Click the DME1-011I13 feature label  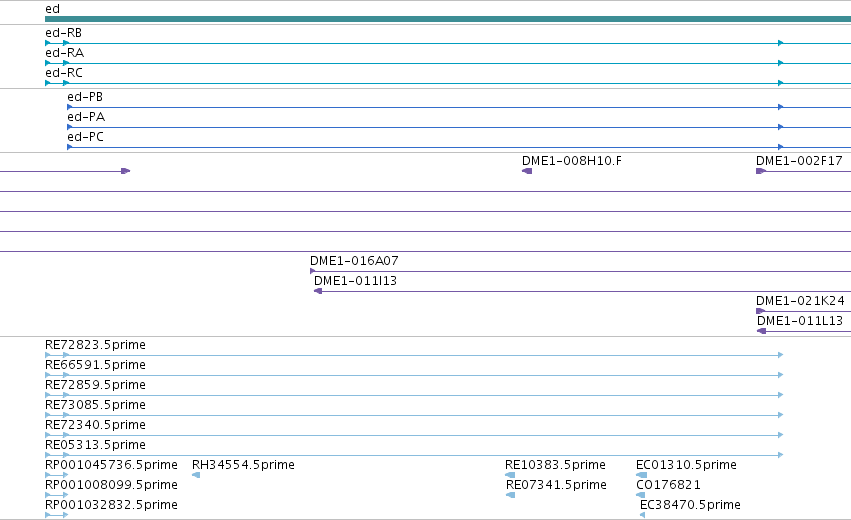coord(355,281)
